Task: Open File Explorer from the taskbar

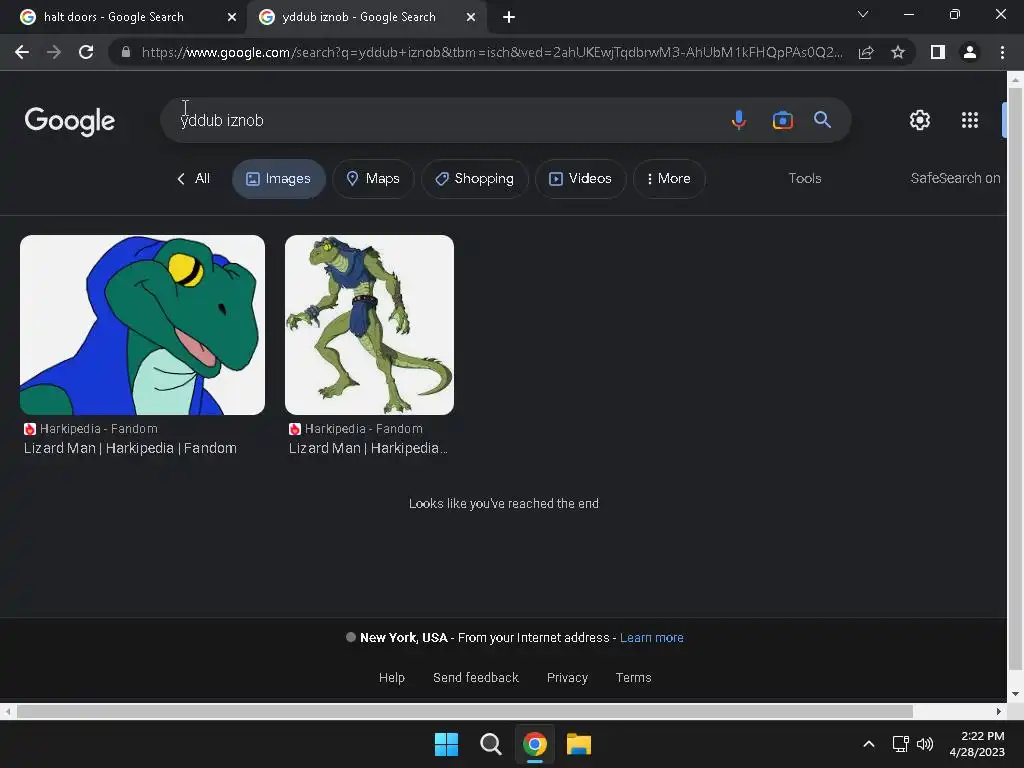Action: tap(579, 744)
